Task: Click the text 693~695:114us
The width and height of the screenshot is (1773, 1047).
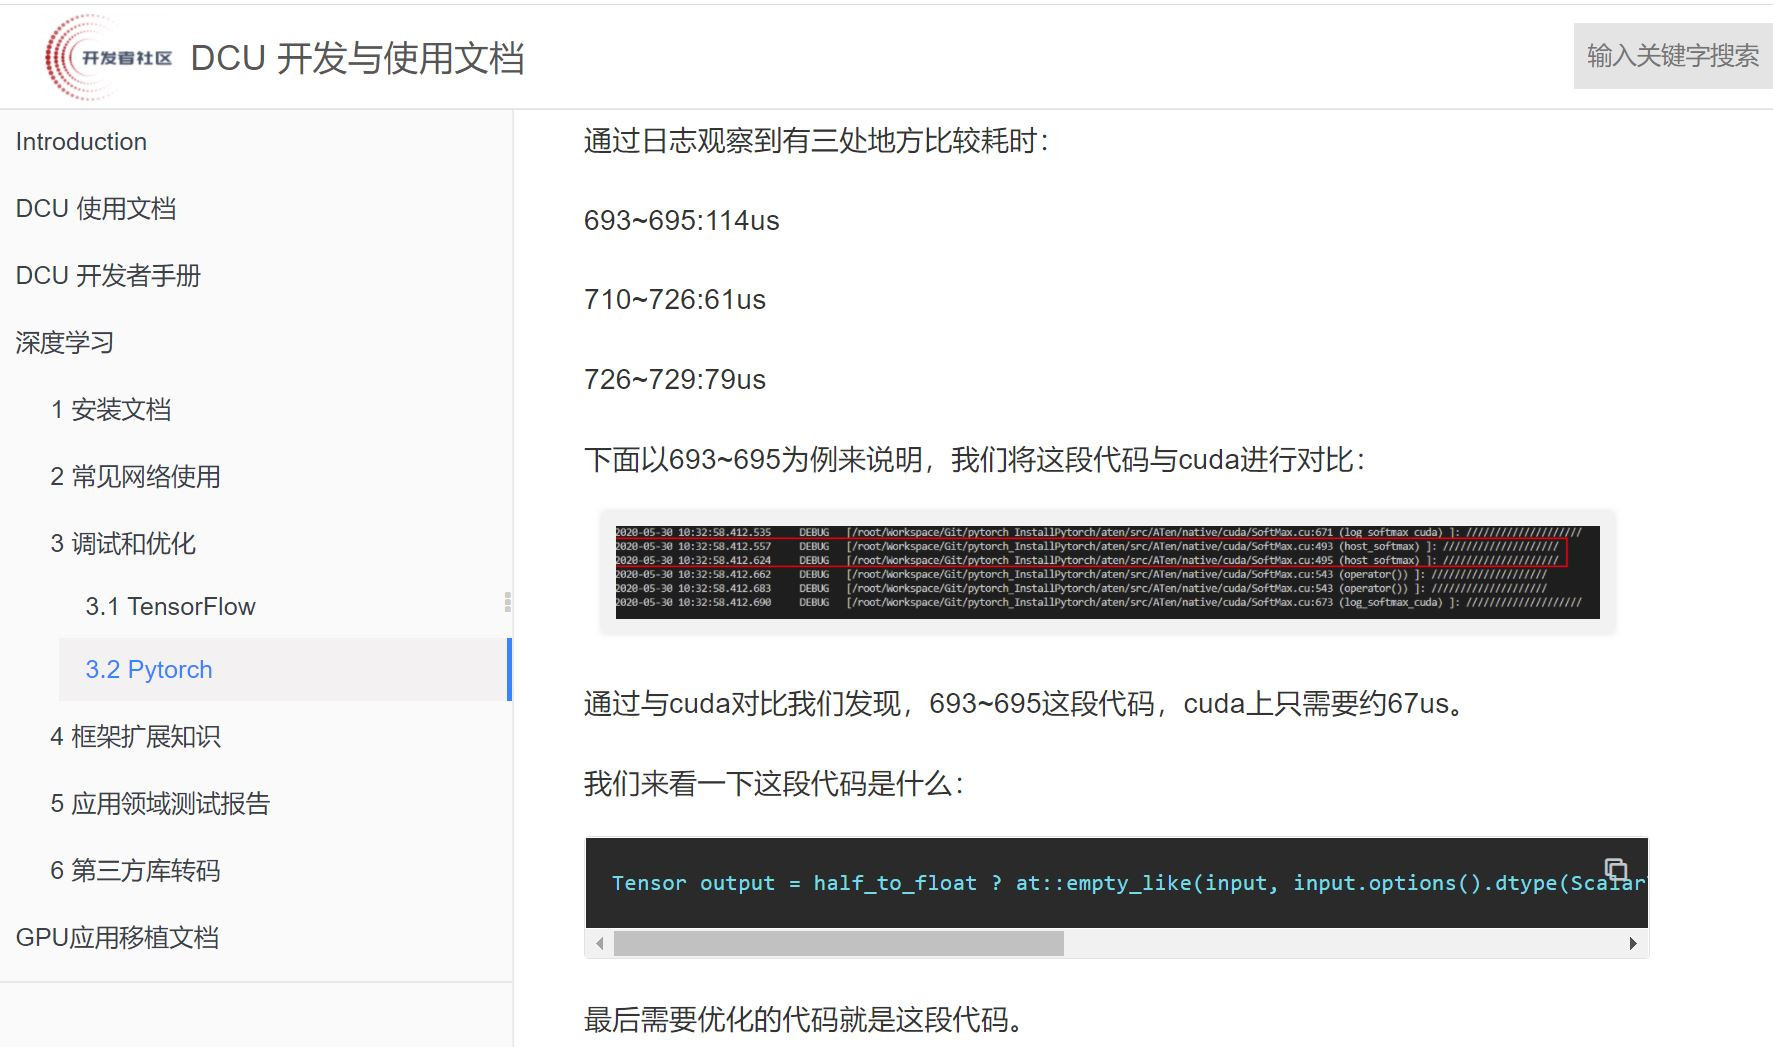Action: pos(682,220)
